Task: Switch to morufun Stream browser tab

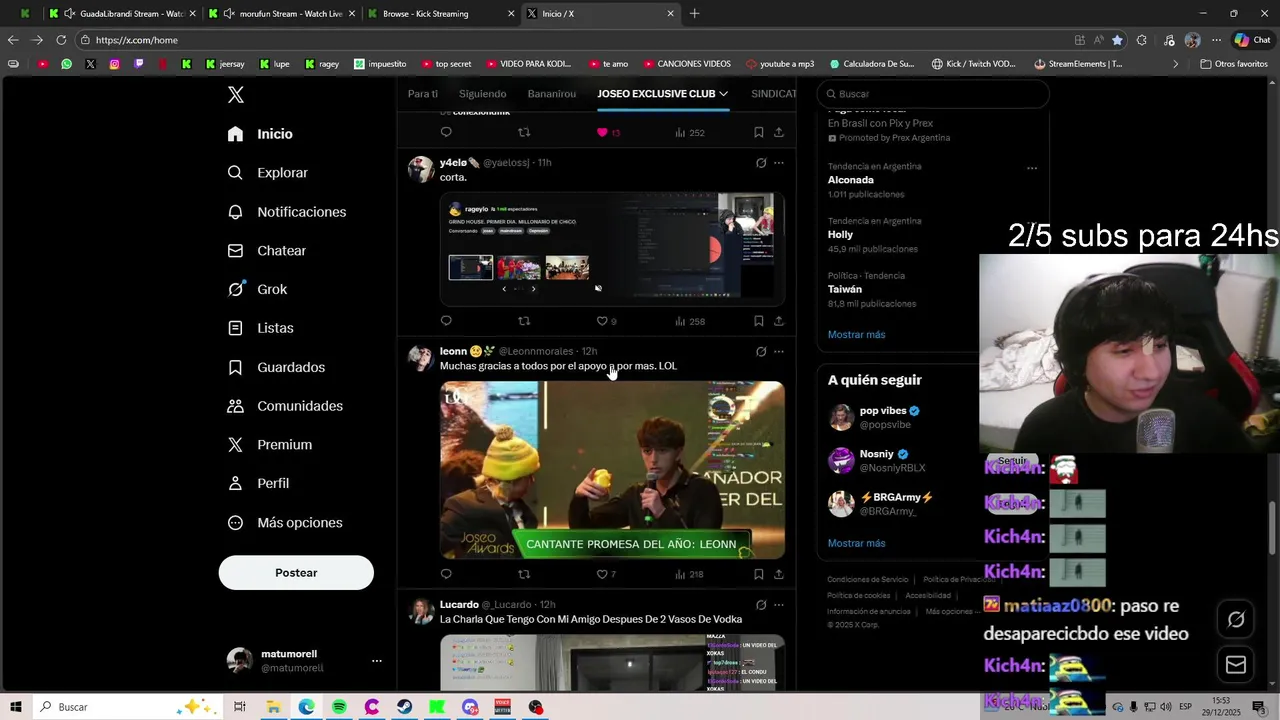Action: pos(281,14)
